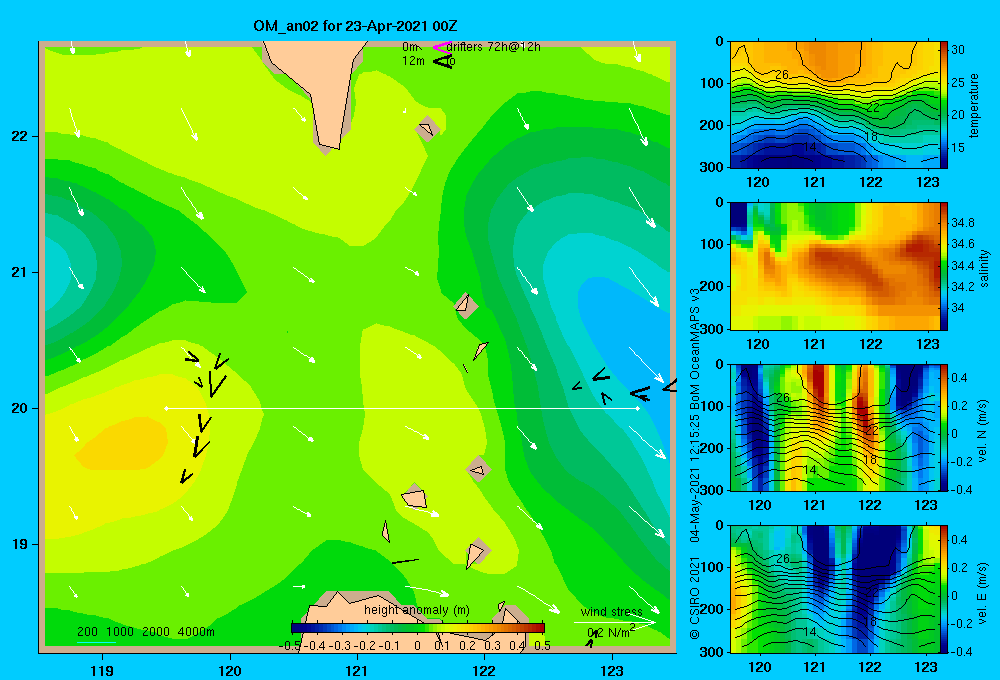Click the 0.5 tick on the height anomaly colorbar

tap(543, 645)
